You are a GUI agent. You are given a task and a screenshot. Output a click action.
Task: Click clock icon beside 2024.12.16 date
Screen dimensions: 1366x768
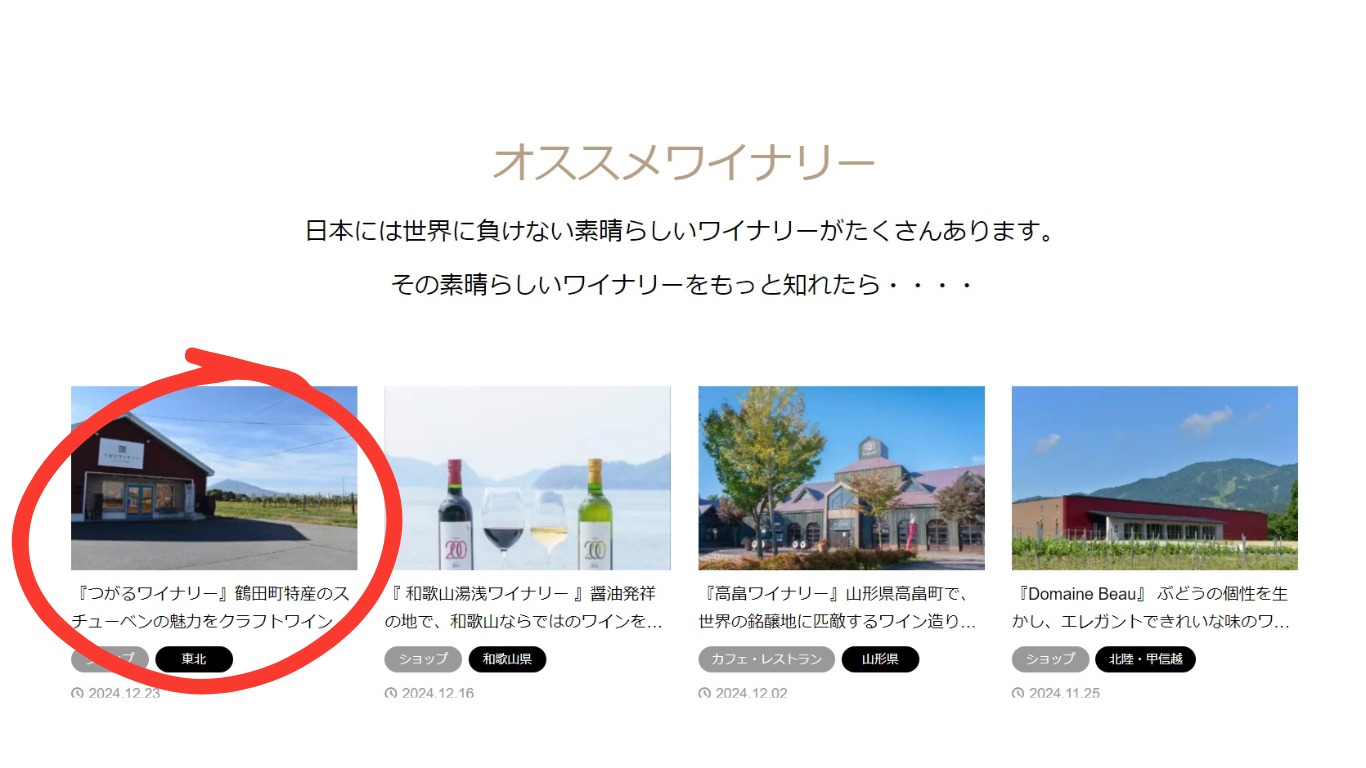pos(391,693)
